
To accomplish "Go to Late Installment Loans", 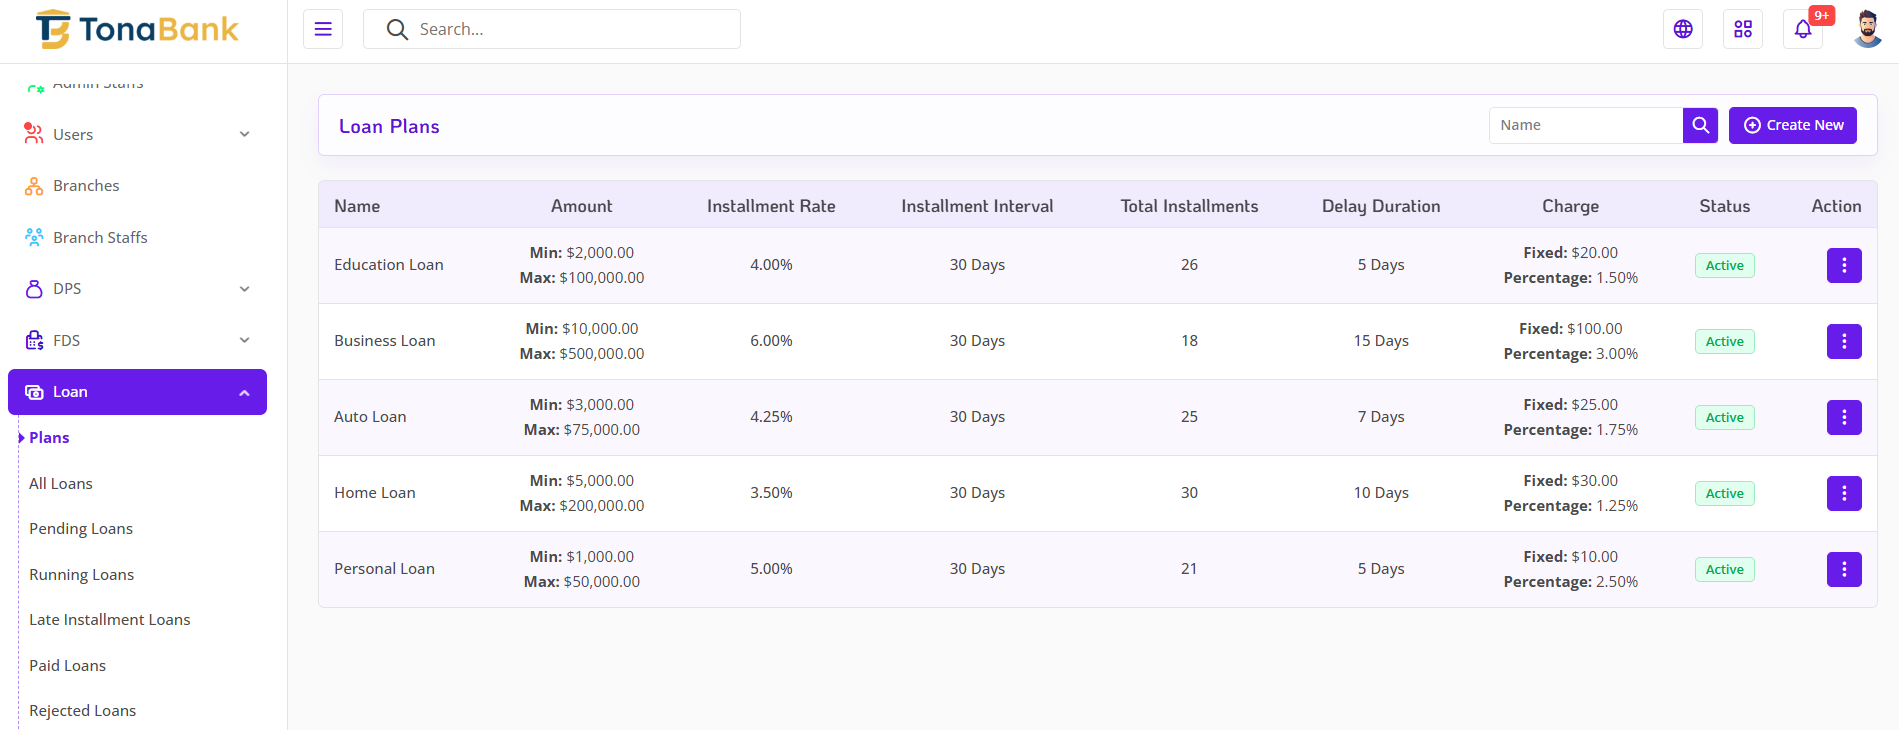I will tap(109, 620).
